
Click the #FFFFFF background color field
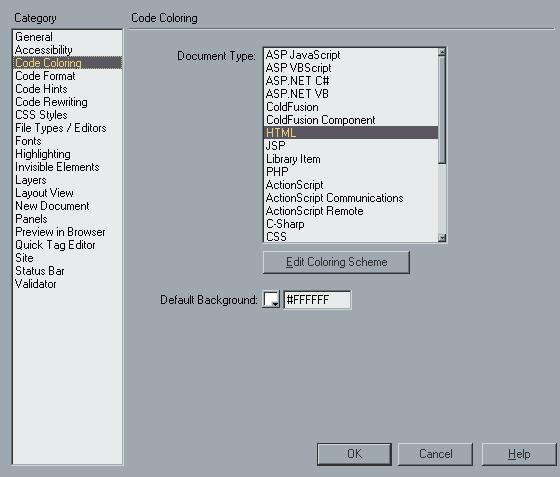[317, 300]
